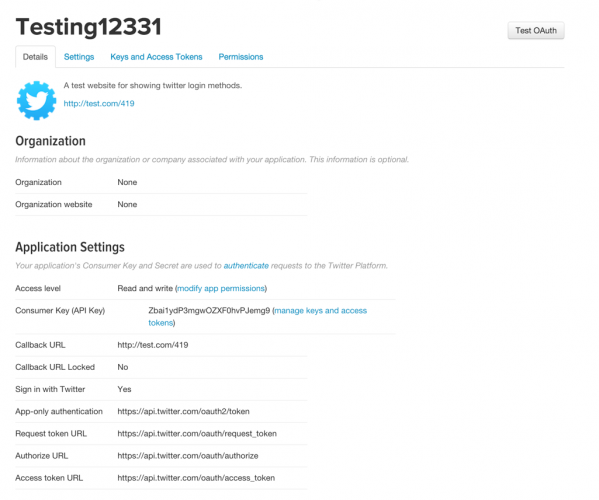Open the http://test.com/419 website link
The width and height of the screenshot is (599, 500).
click(99, 104)
